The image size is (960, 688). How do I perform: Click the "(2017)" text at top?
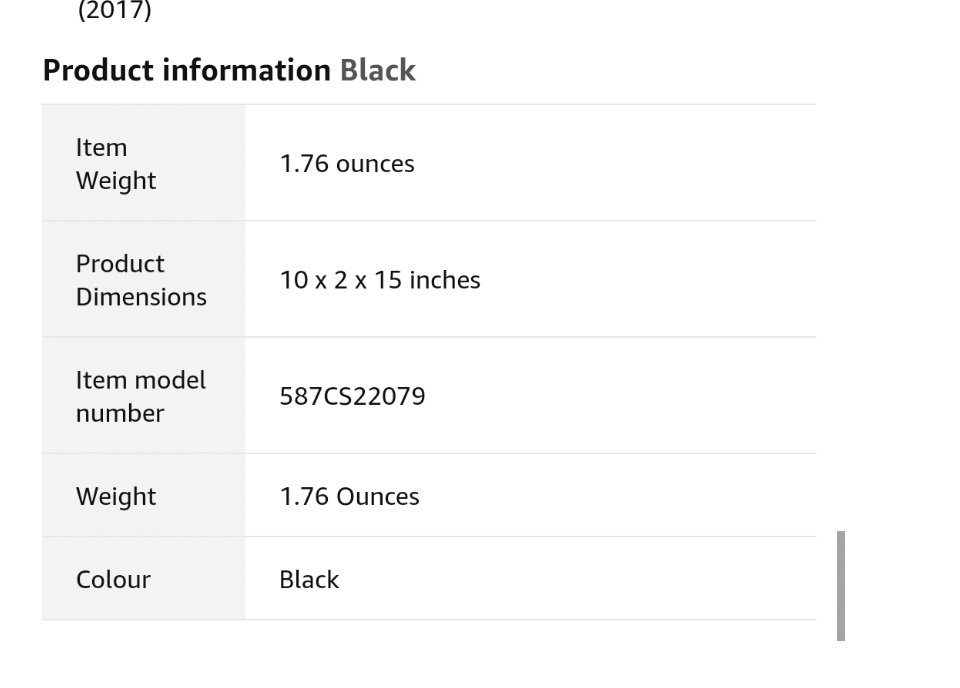[x=114, y=11]
